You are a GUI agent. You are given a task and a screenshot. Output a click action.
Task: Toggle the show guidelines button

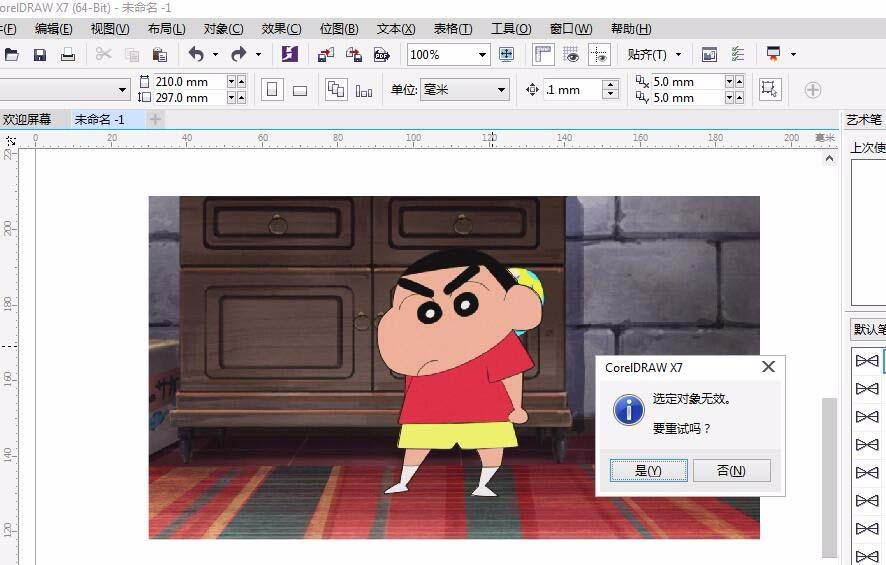[x=599, y=54]
